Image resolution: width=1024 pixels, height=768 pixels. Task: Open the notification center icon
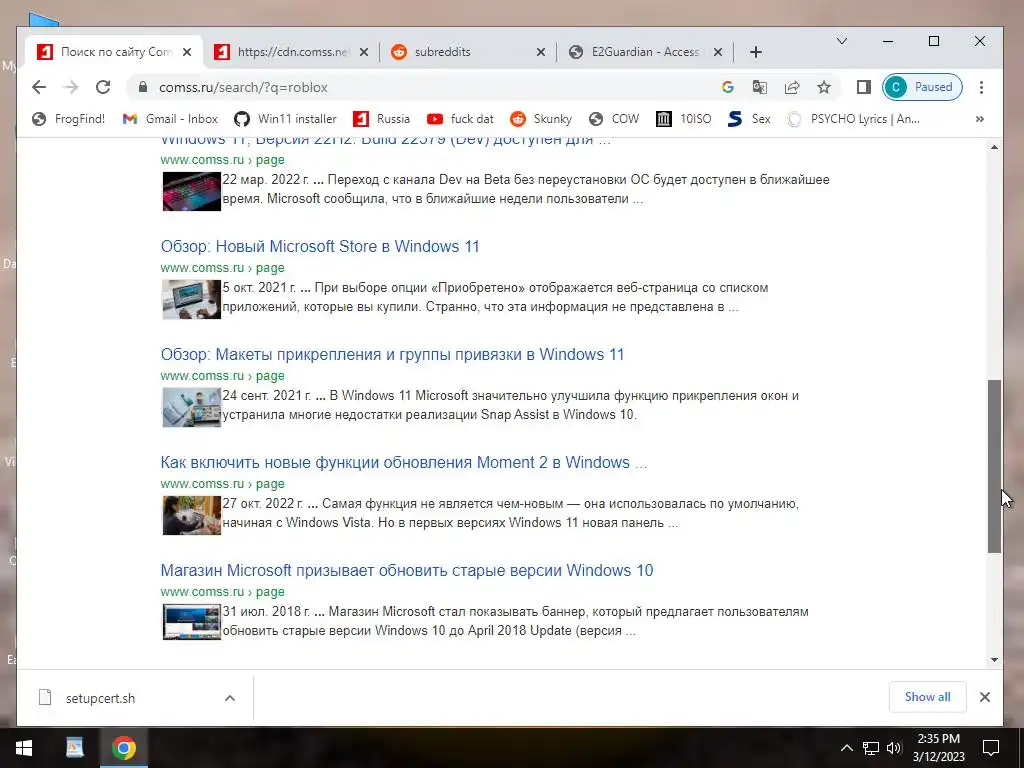(991, 748)
